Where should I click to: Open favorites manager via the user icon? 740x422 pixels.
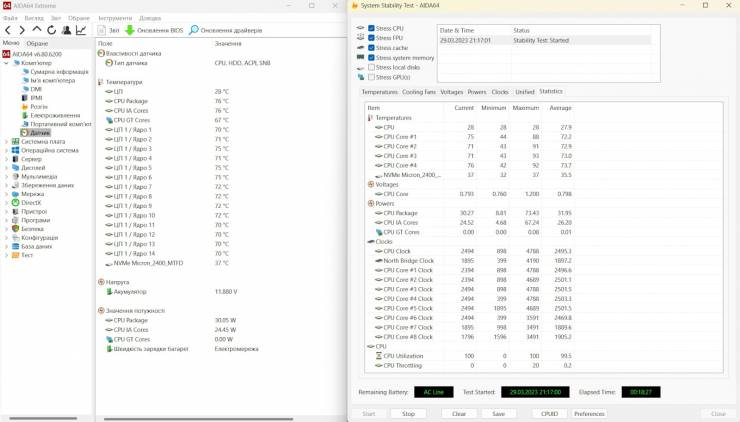click(x=67, y=30)
